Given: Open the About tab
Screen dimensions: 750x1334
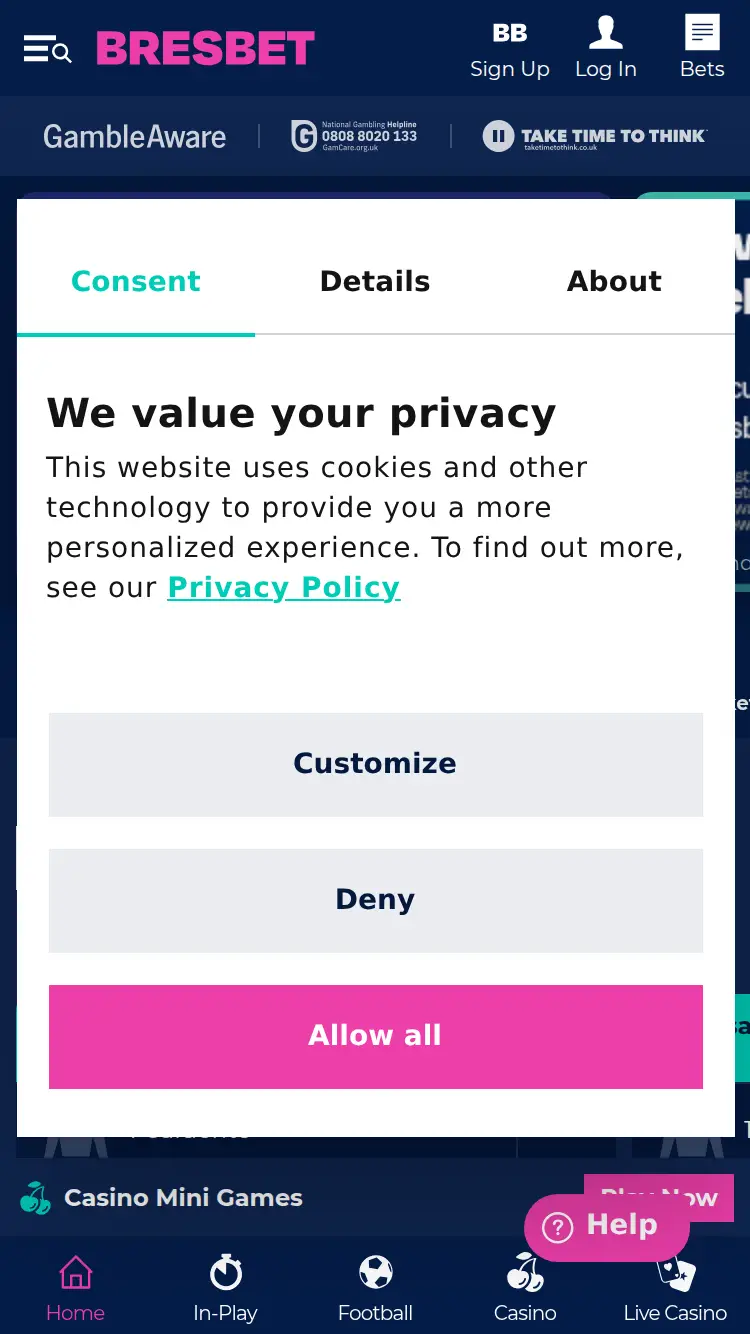Looking at the screenshot, I should 613,281.
